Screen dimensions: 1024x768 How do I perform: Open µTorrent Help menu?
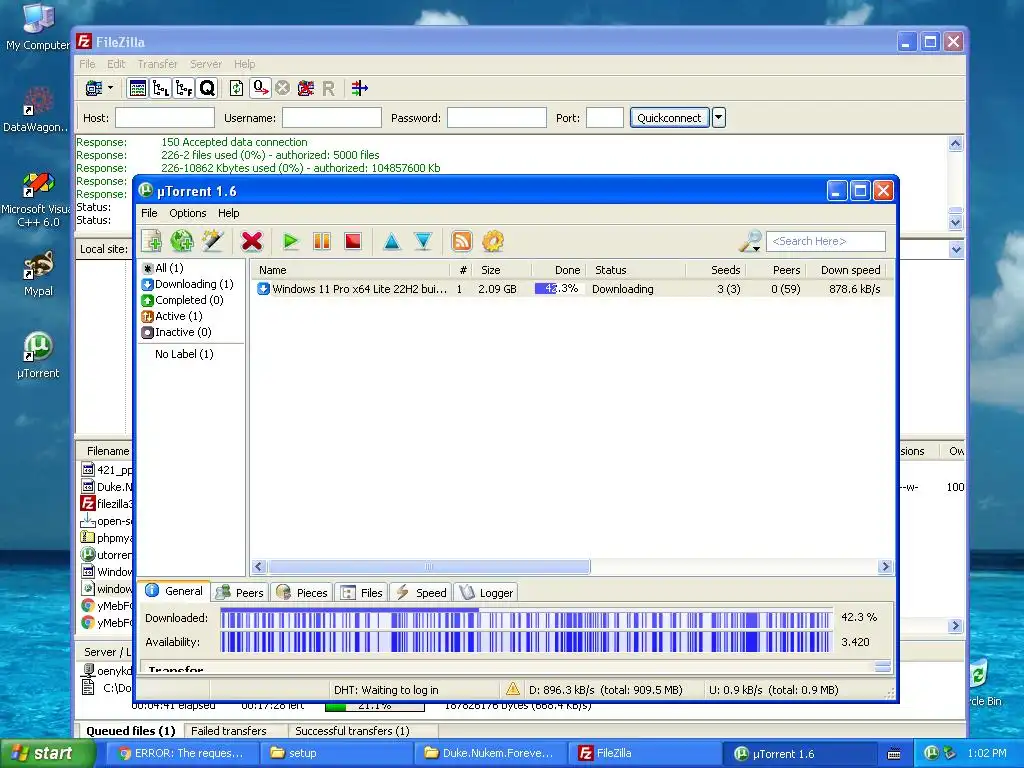pyautogui.click(x=229, y=213)
